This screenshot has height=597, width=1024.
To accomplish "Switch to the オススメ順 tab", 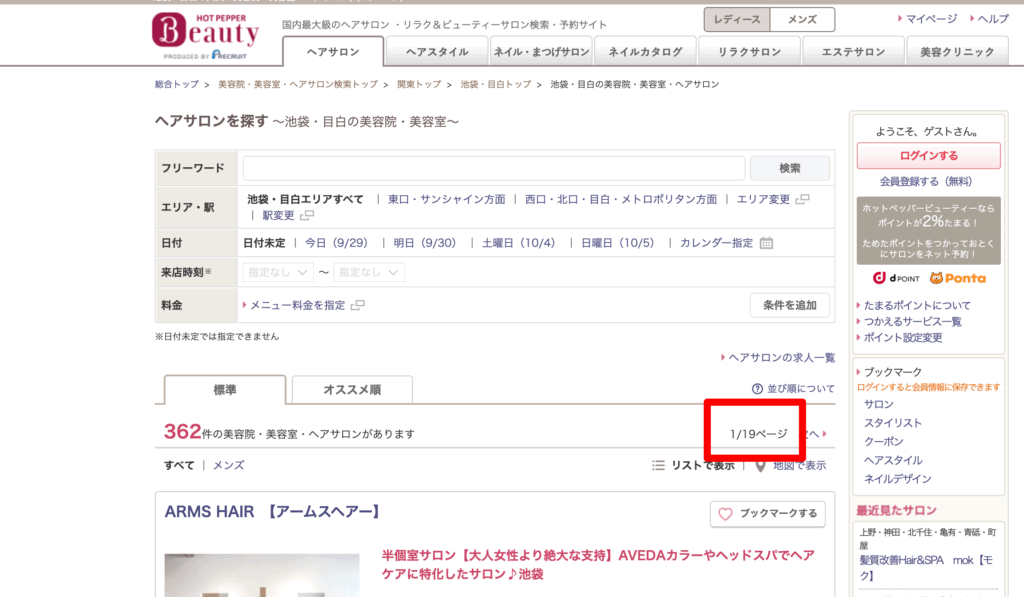I will pyautogui.click(x=351, y=390).
